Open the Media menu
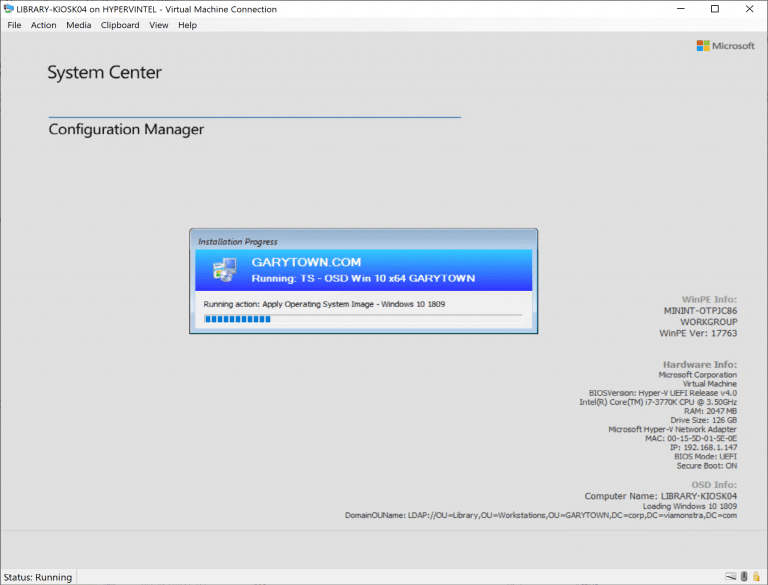 click(79, 25)
